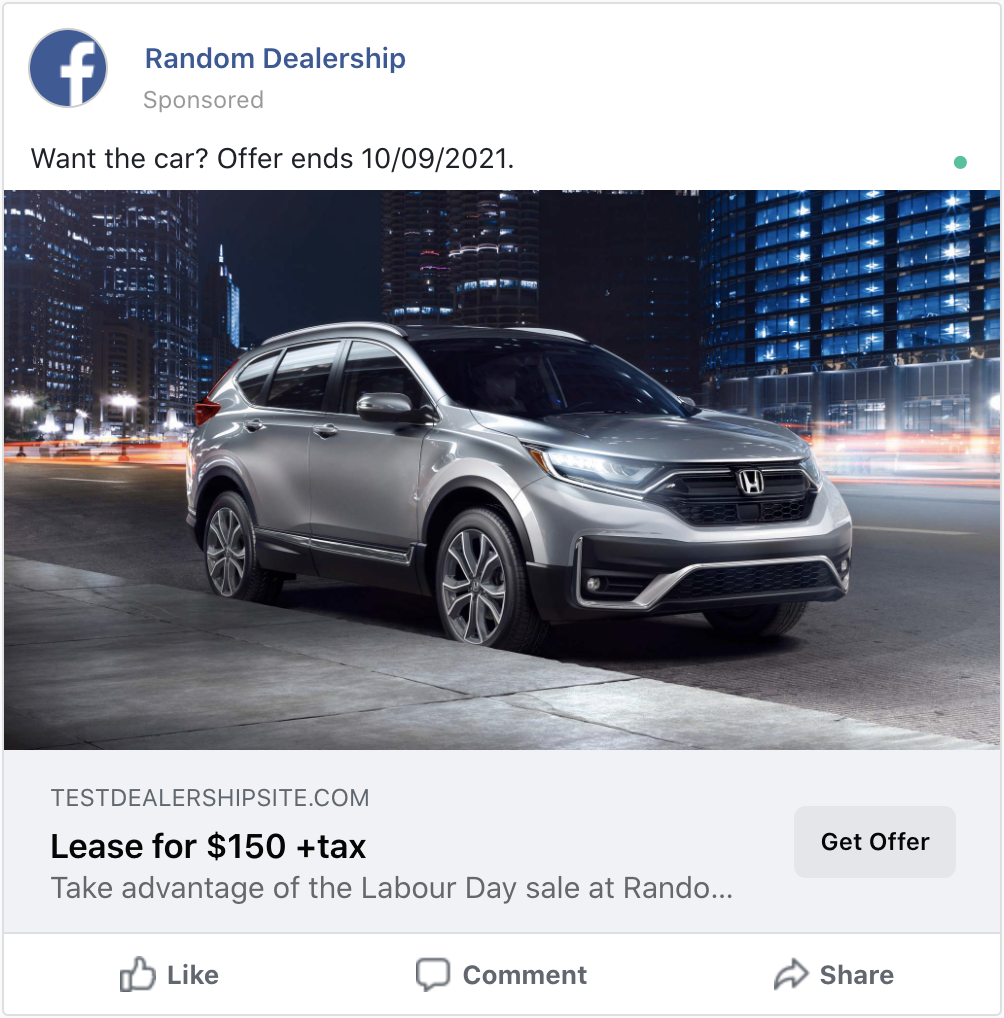Click the Like text label
Viewport: 1004px width, 1018px height.
[193, 975]
